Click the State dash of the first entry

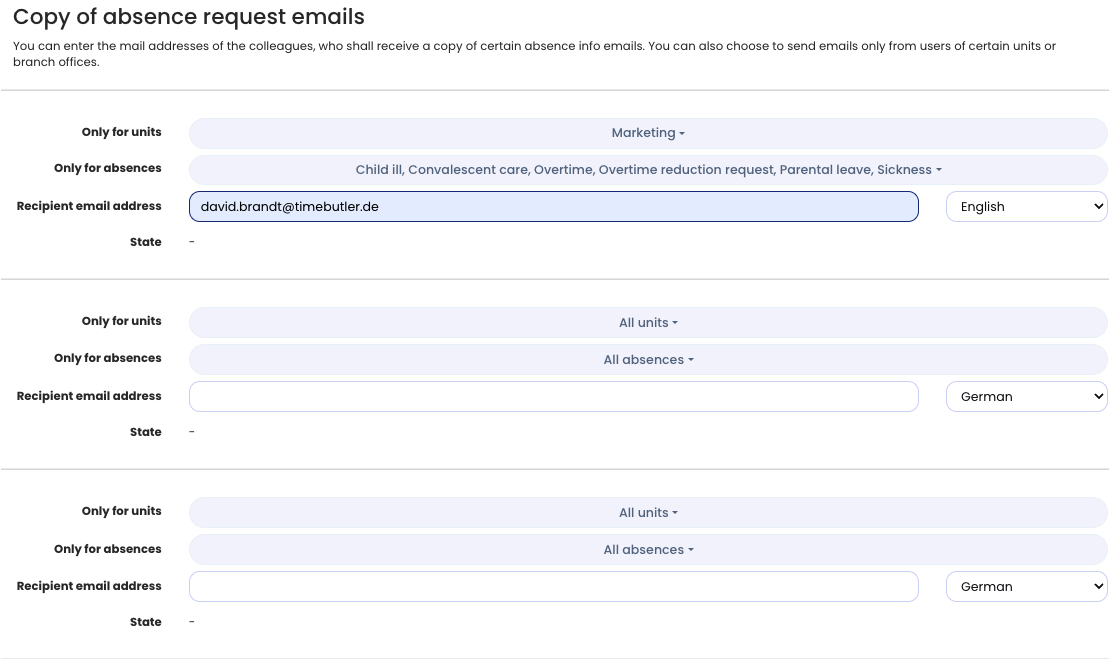(191, 241)
